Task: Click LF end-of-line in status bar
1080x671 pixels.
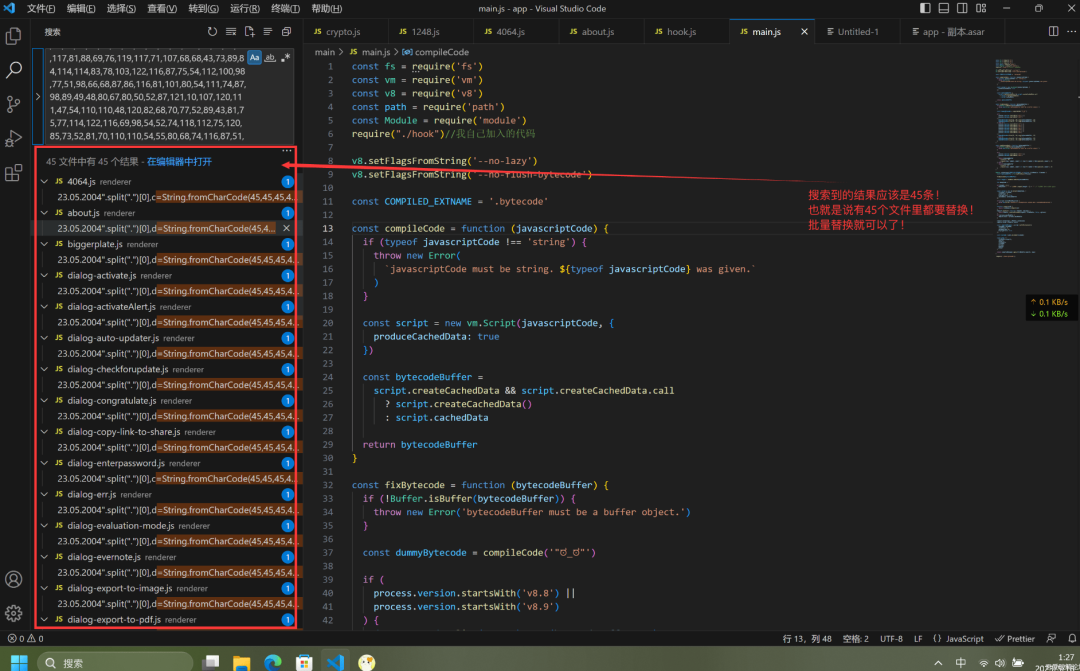Action: (x=918, y=639)
